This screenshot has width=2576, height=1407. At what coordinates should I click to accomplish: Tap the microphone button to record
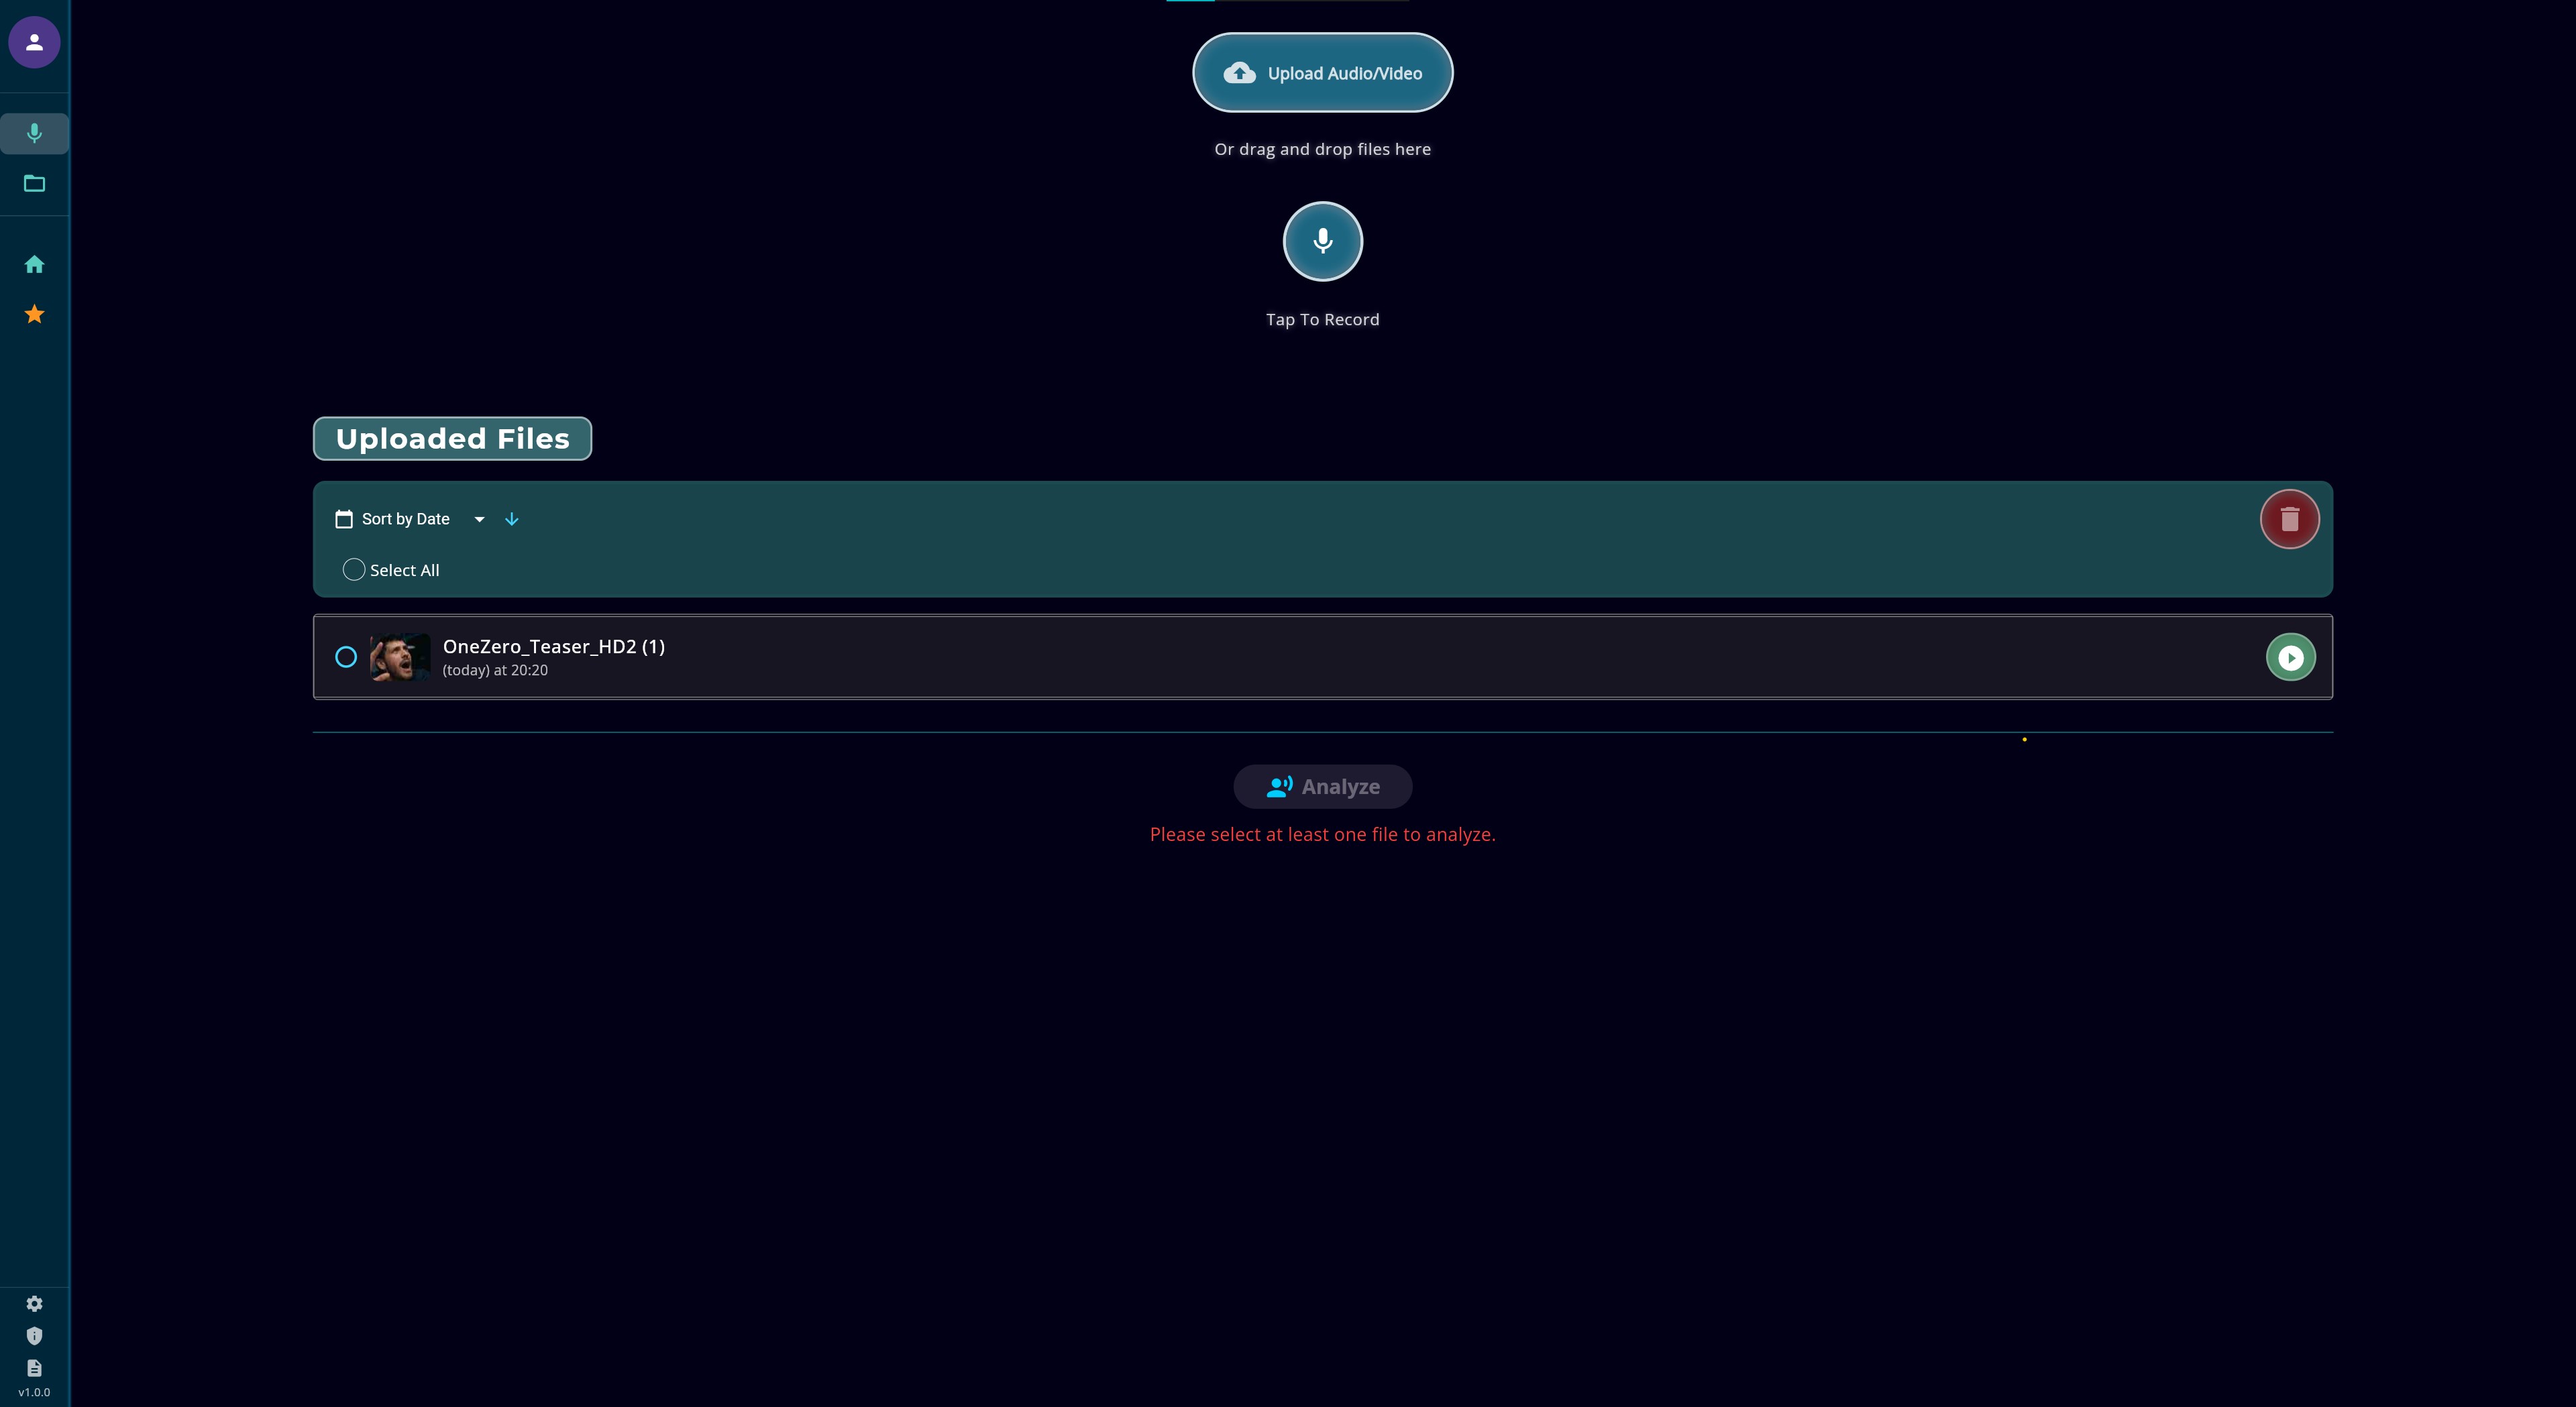(1322, 241)
